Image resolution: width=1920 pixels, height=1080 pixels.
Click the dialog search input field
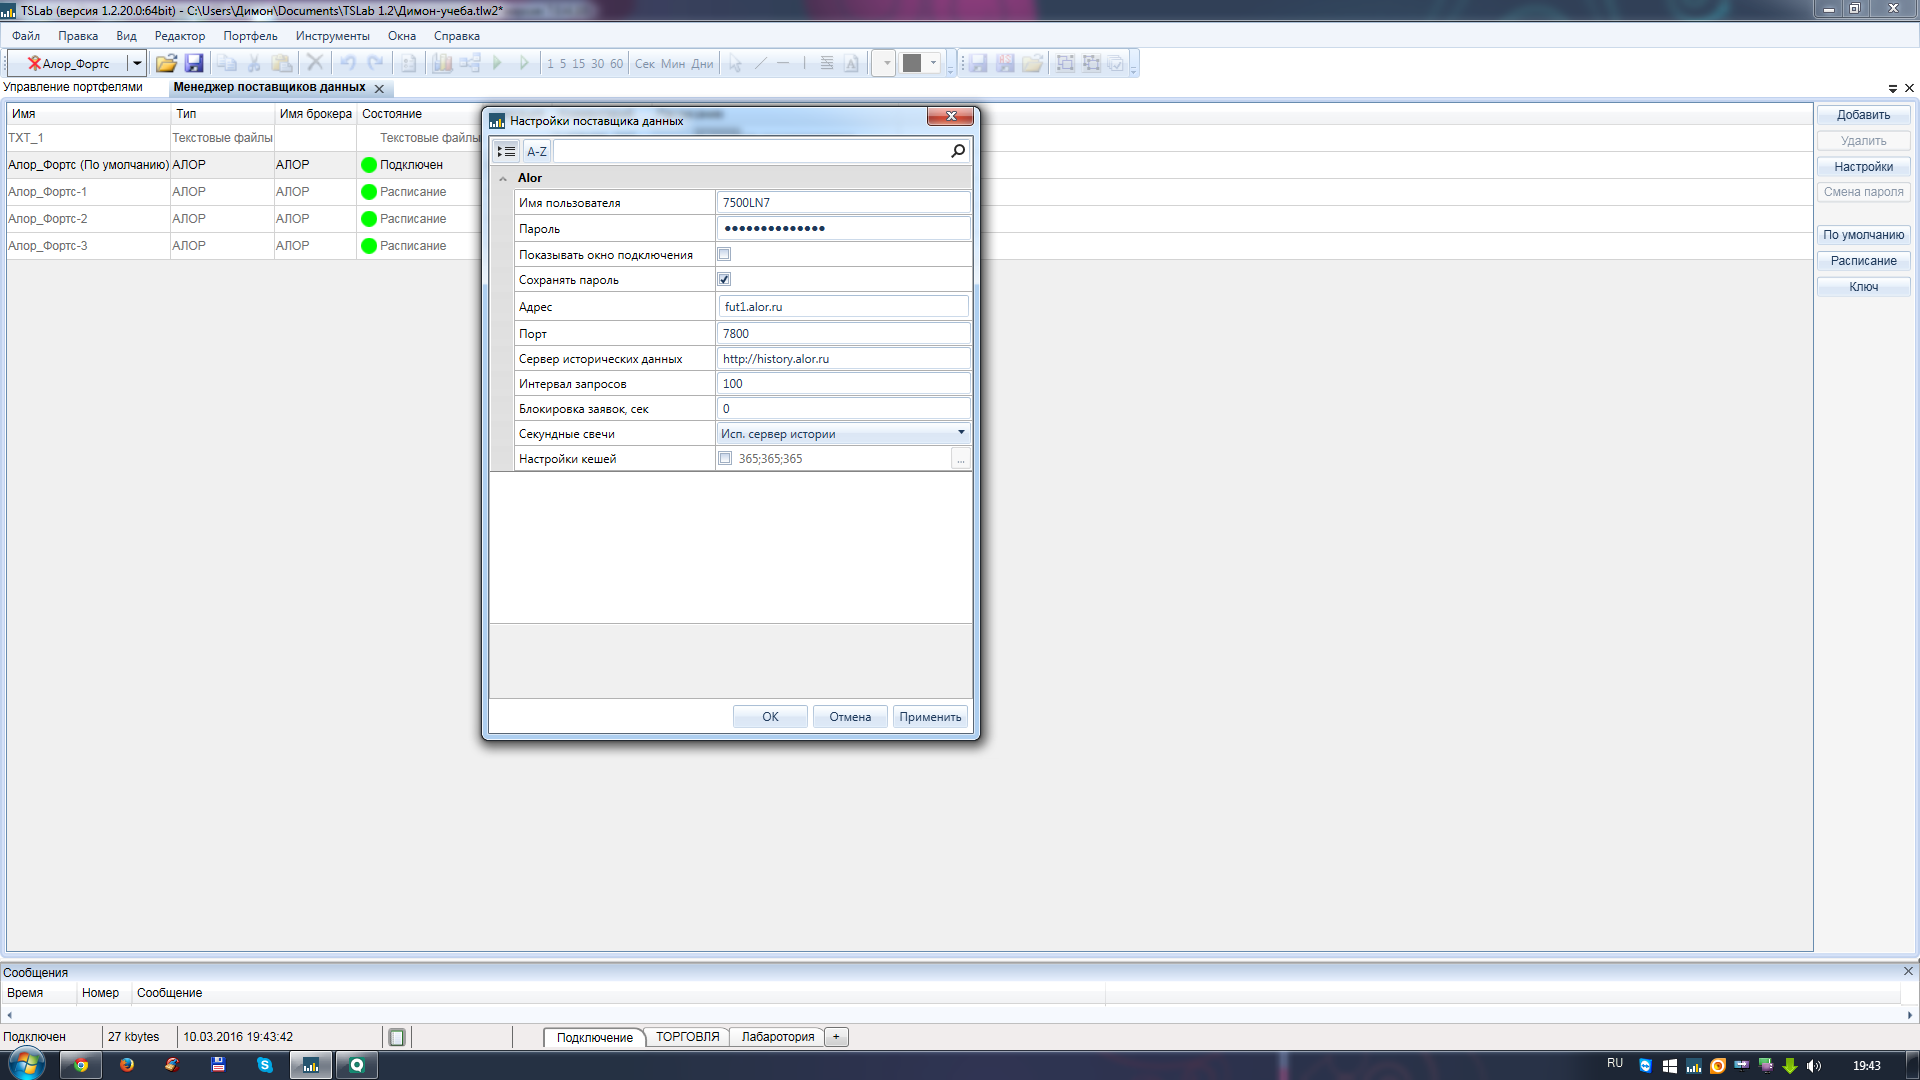point(750,151)
